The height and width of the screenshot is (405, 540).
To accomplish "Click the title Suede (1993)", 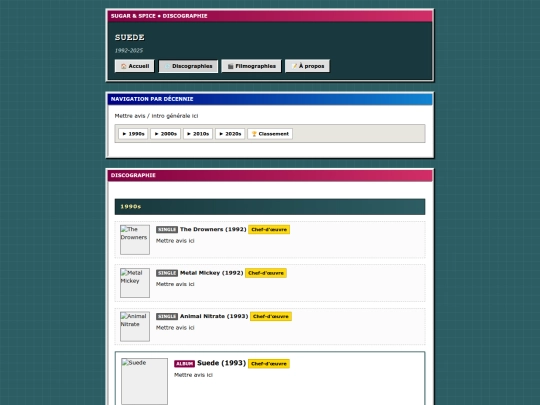I will [221, 363].
